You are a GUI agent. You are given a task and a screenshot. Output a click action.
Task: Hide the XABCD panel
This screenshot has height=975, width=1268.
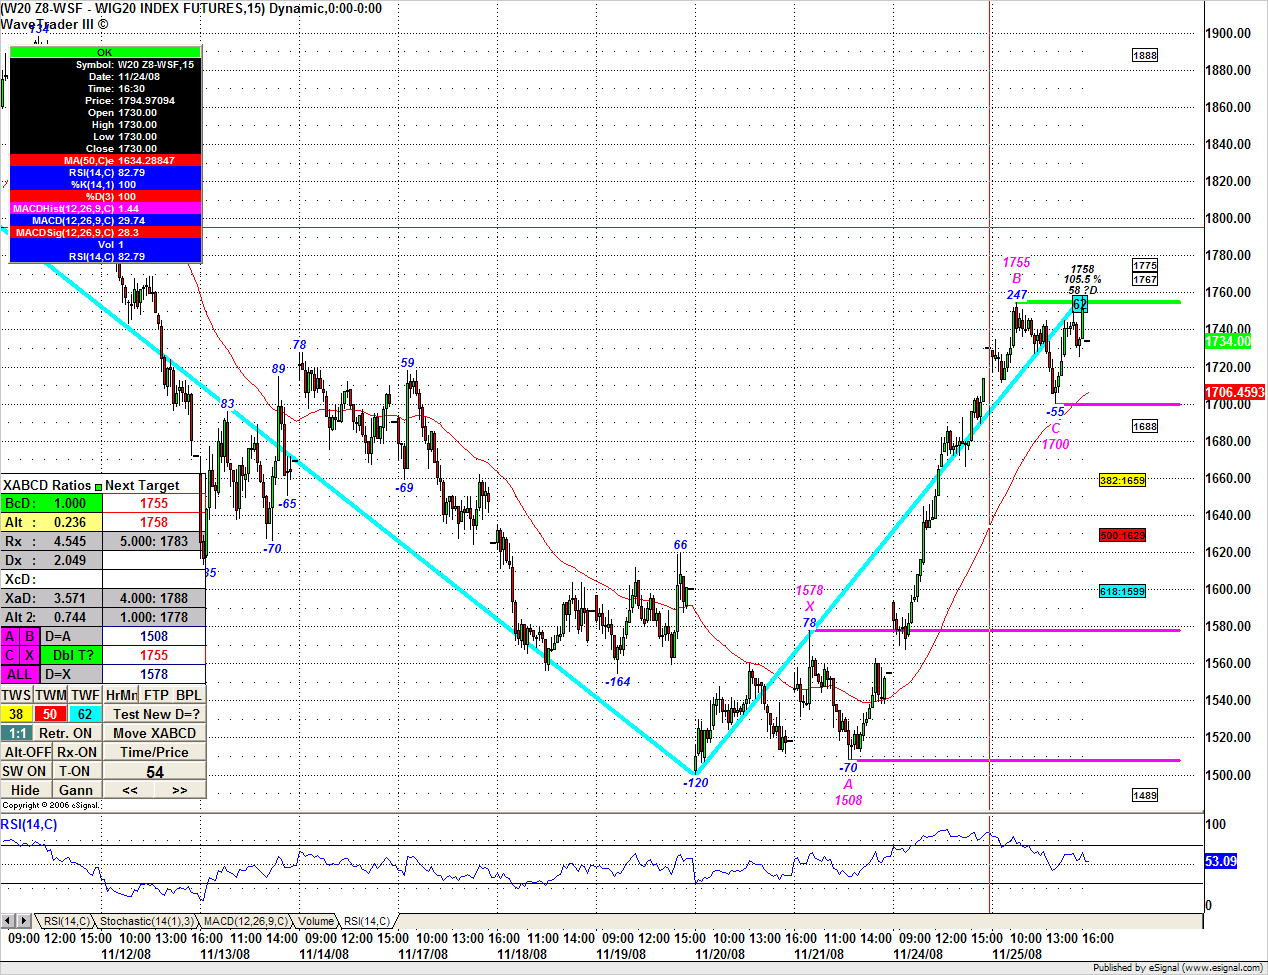[26, 790]
